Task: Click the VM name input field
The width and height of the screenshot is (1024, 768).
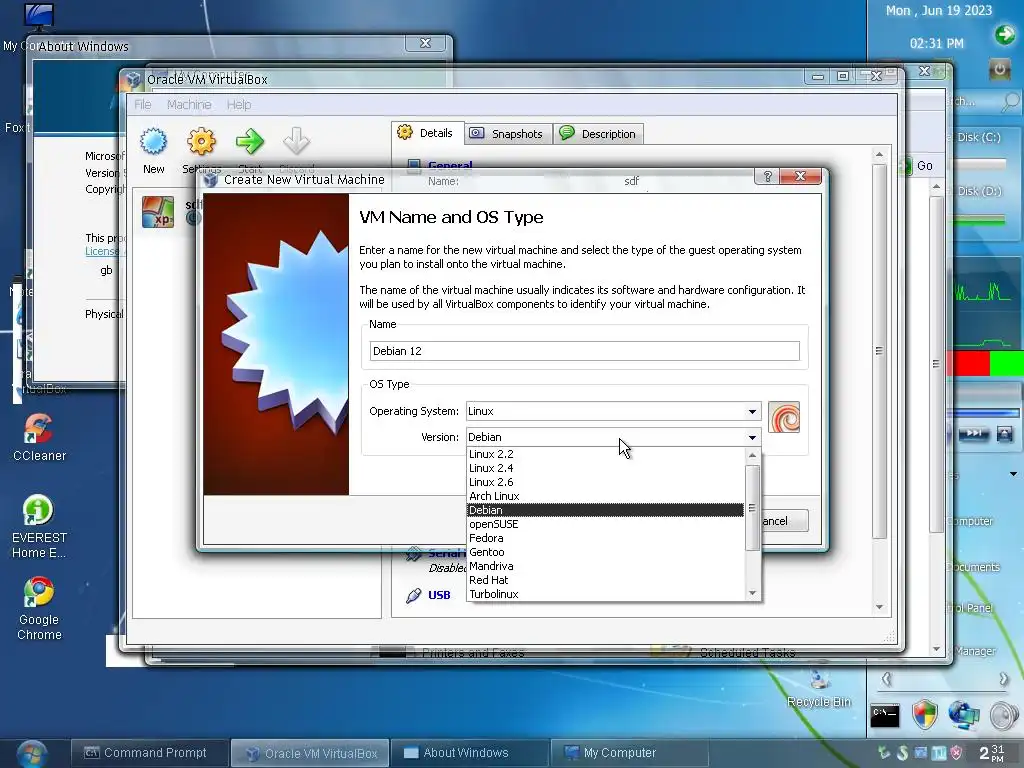Action: (x=584, y=351)
